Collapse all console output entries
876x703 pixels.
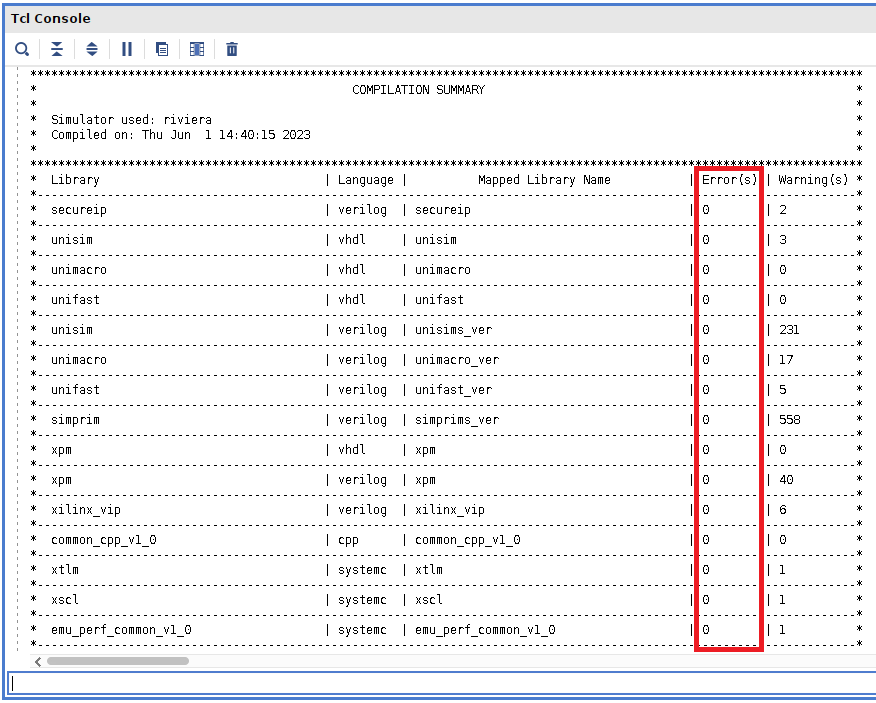[x=57, y=49]
